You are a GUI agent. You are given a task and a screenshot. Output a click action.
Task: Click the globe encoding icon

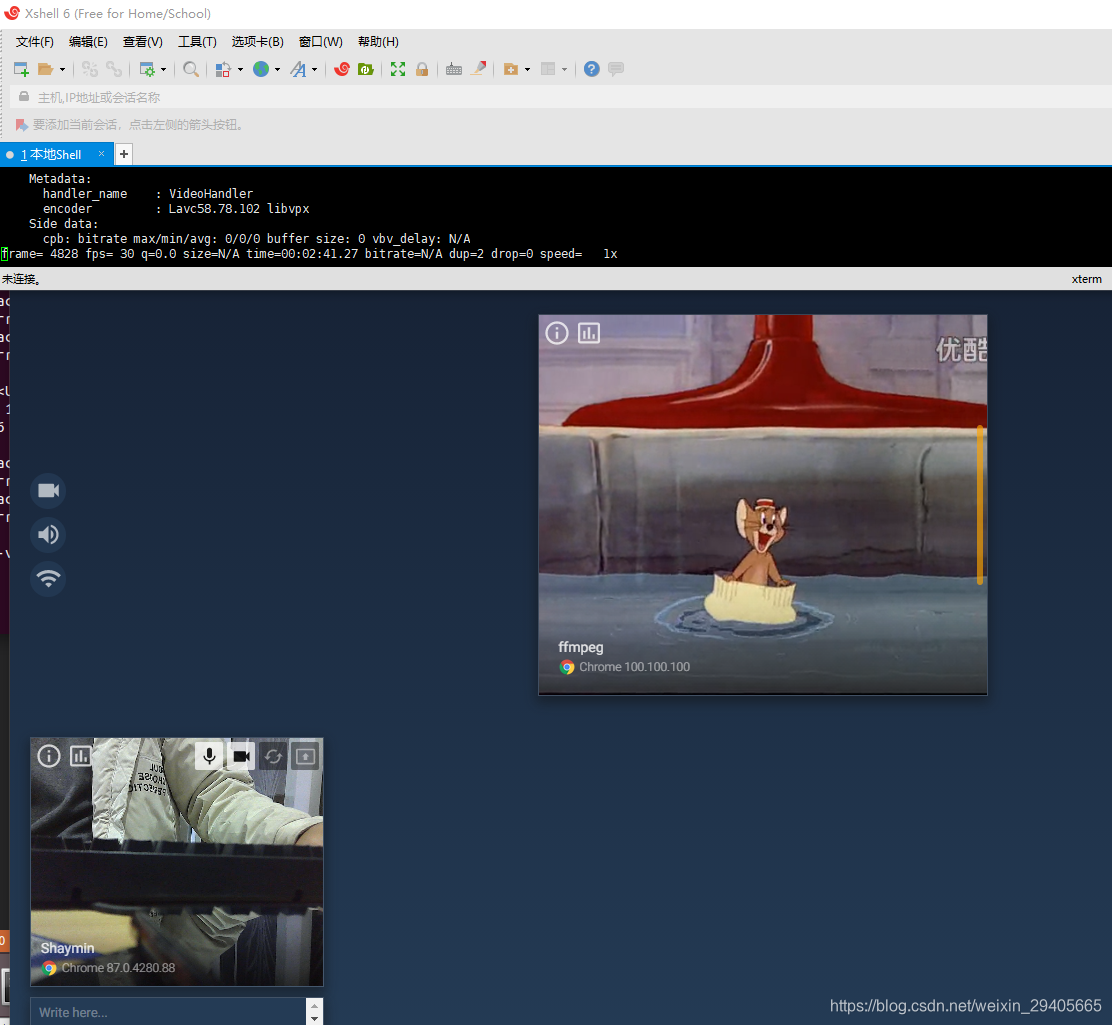coord(261,69)
